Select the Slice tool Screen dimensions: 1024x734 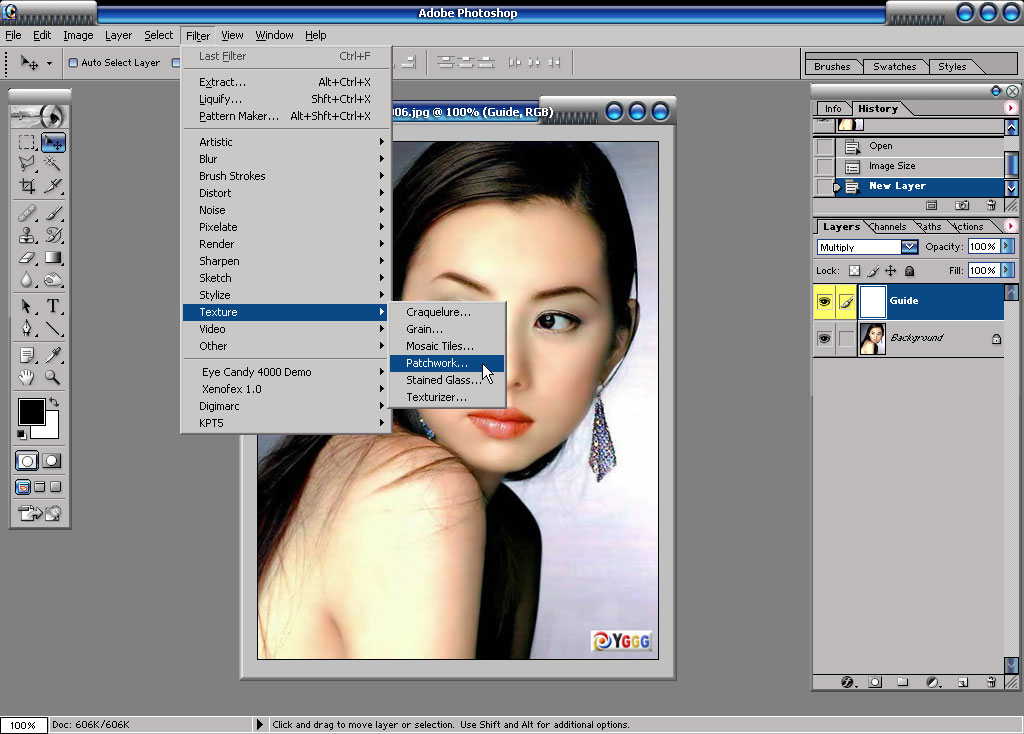click(x=53, y=186)
